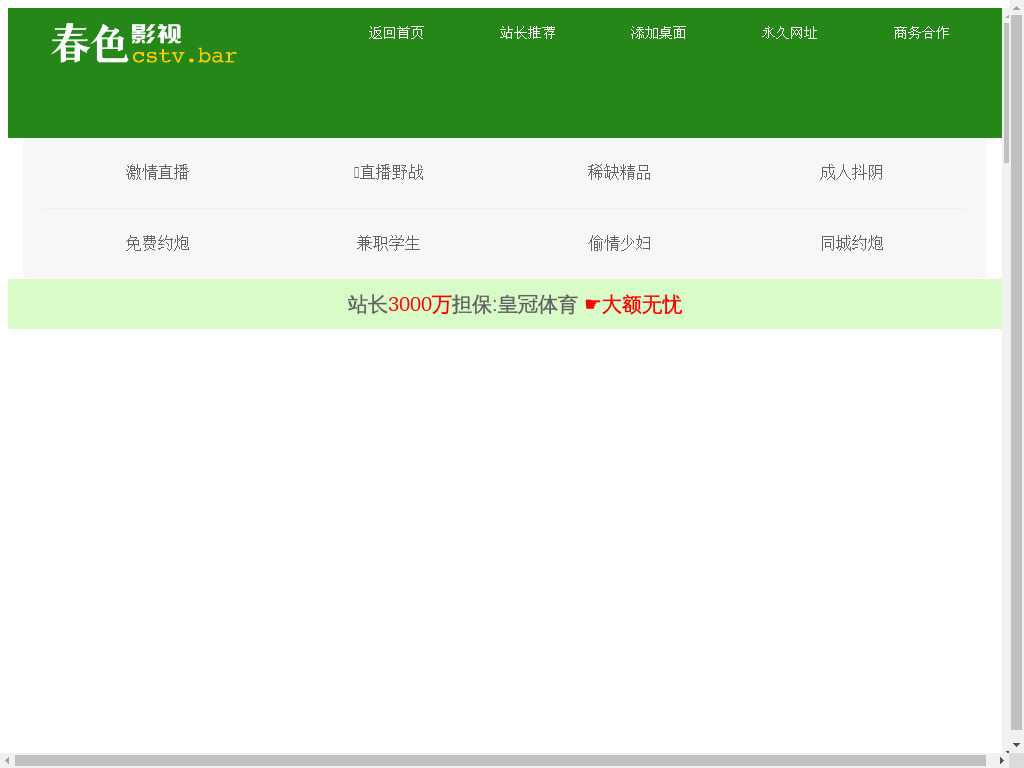Click 商务合作 in the top navigation

click(x=921, y=33)
